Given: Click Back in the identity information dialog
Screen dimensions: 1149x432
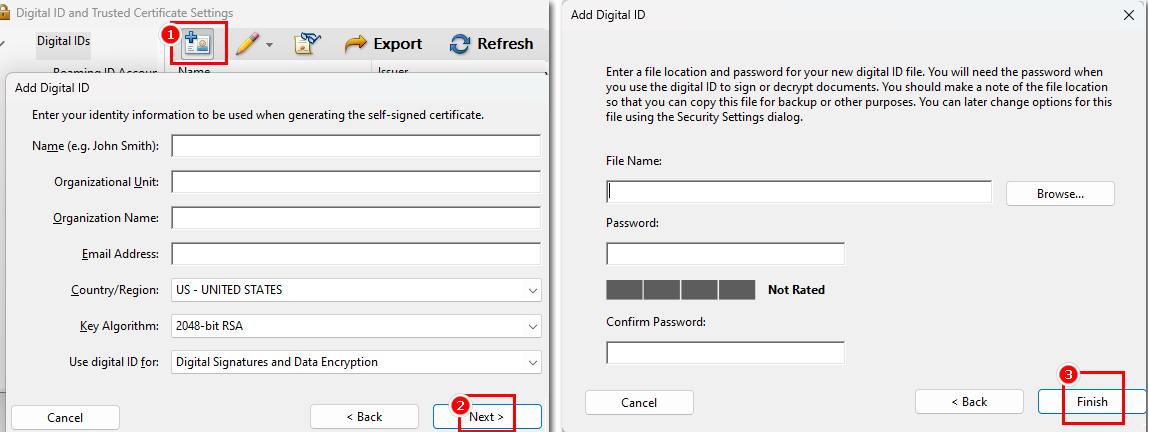Looking at the screenshot, I should [364, 417].
